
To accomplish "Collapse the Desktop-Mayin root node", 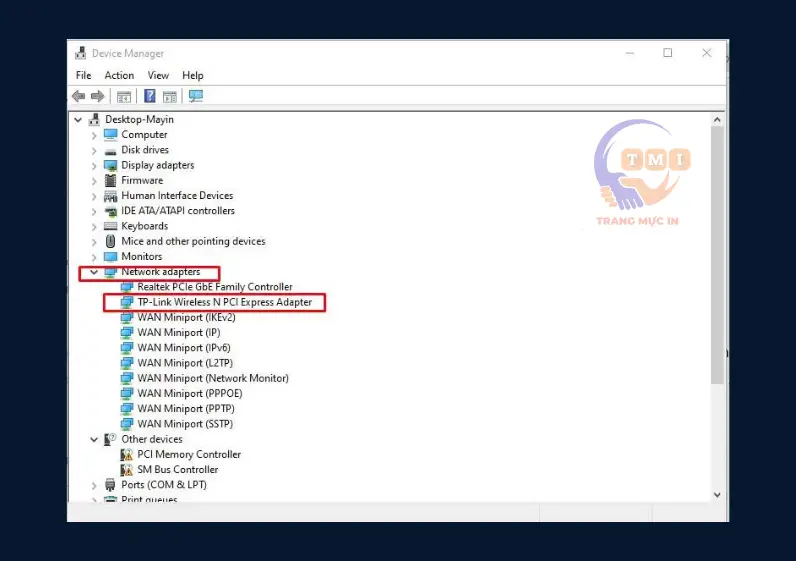I will [x=78, y=120].
